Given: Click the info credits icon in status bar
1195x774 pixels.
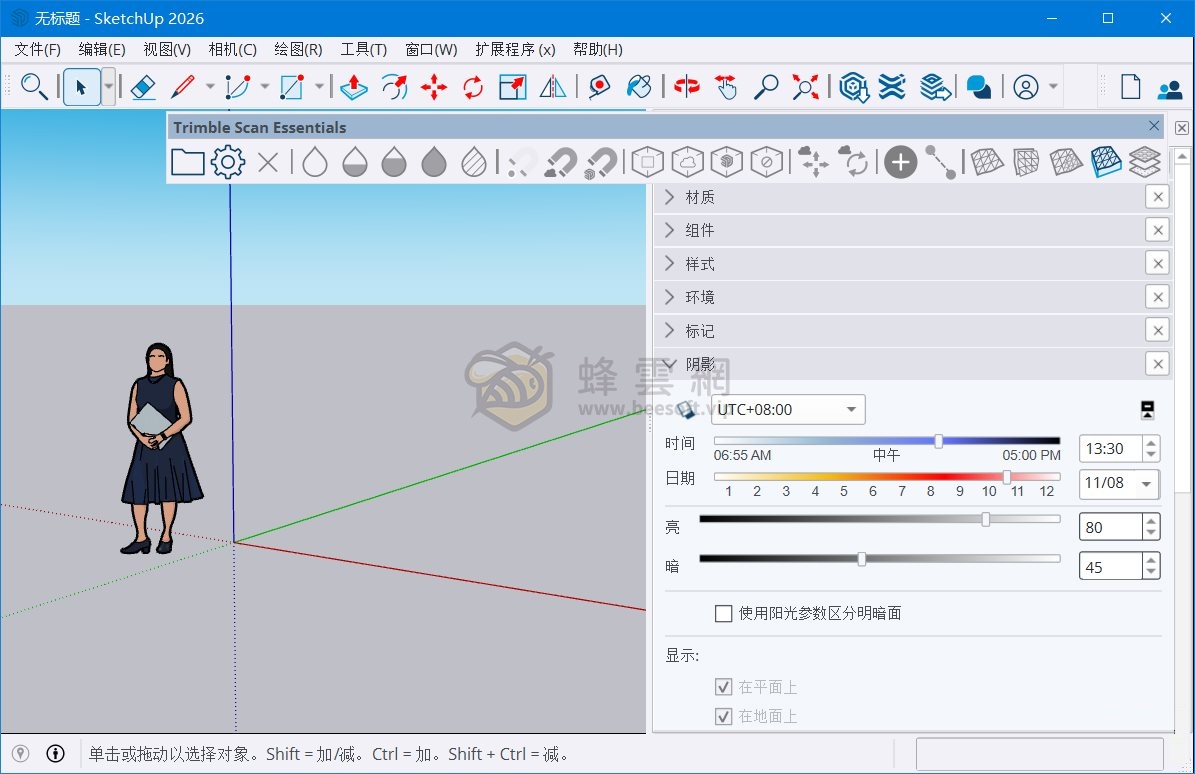Looking at the screenshot, I should click(56, 753).
